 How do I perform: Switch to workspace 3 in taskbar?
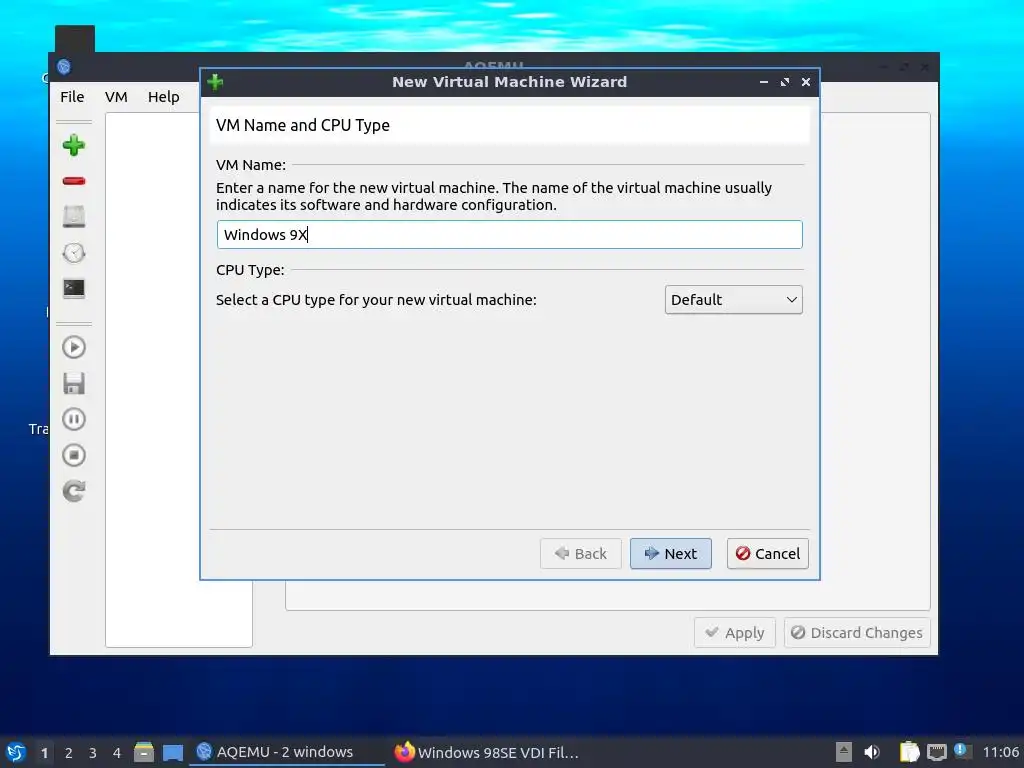(93, 753)
